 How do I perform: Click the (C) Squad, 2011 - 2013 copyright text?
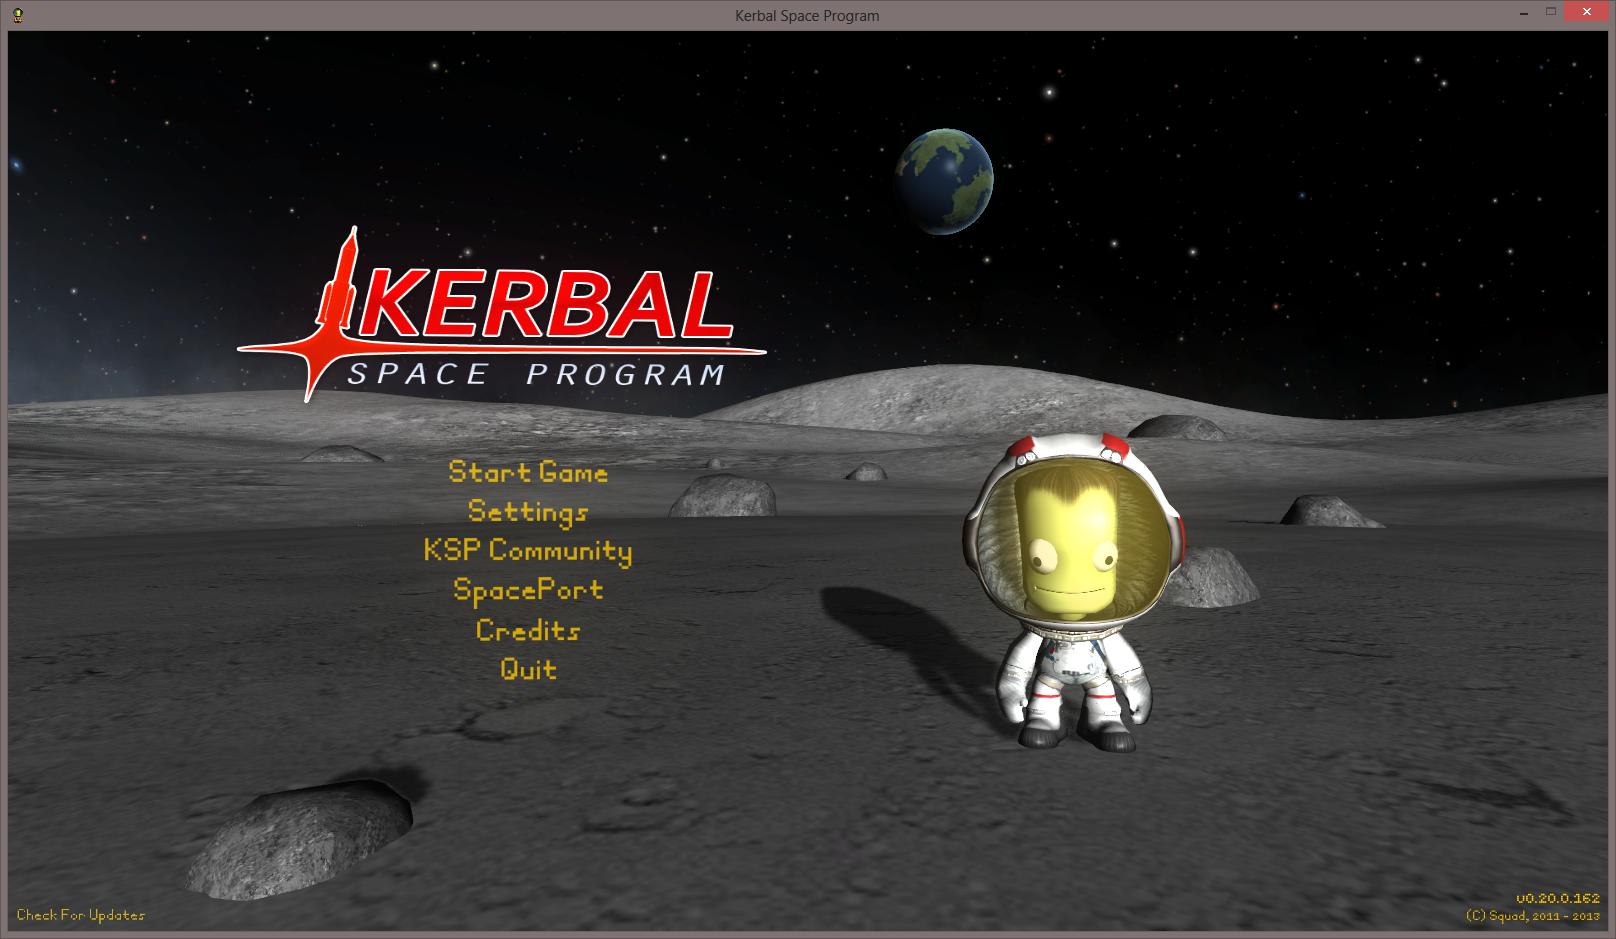point(1533,916)
